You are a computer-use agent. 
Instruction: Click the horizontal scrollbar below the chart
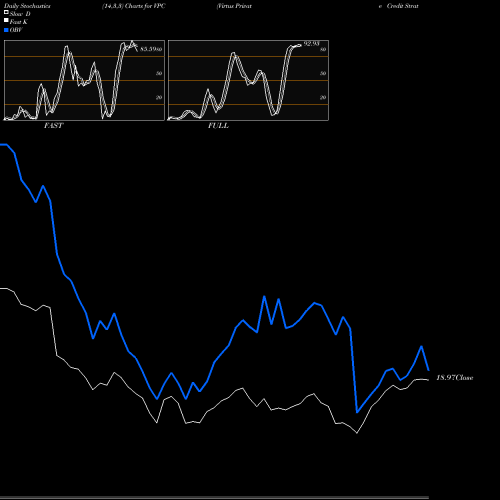point(214,498)
